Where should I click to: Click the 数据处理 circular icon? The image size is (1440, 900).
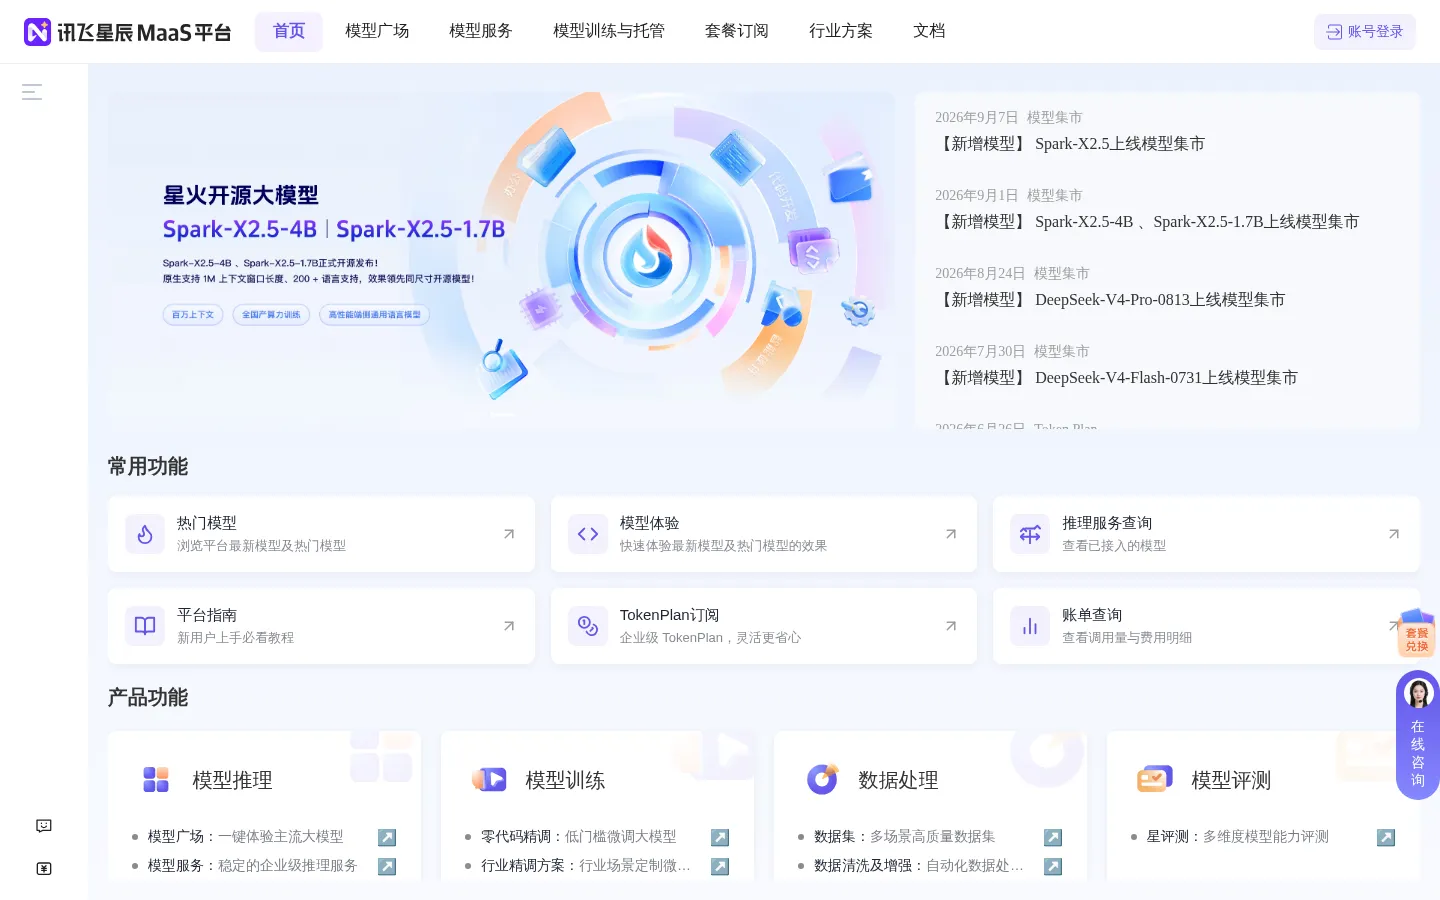(x=822, y=779)
